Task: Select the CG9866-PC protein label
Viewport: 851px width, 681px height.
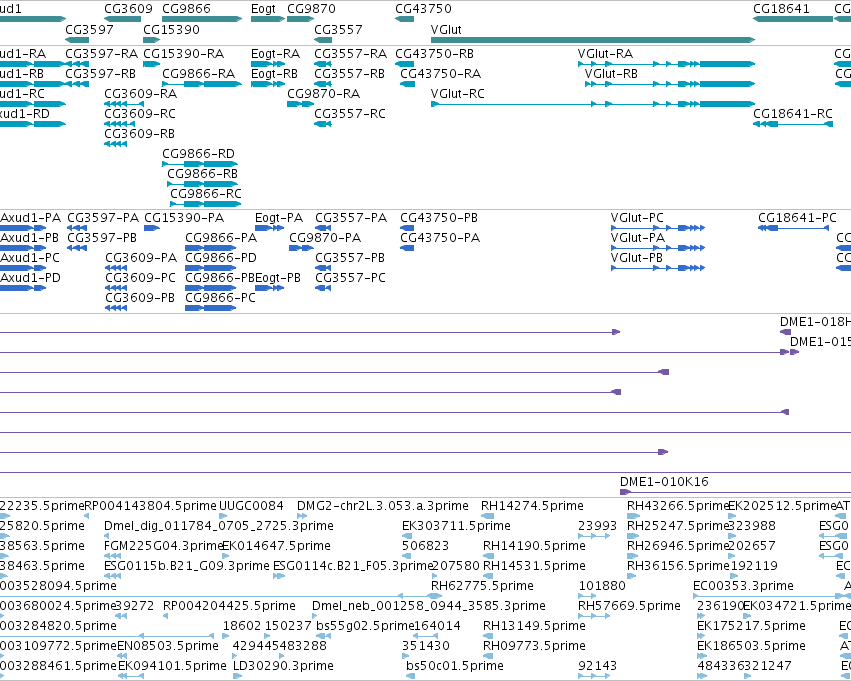Action: pyautogui.click(x=220, y=298)
